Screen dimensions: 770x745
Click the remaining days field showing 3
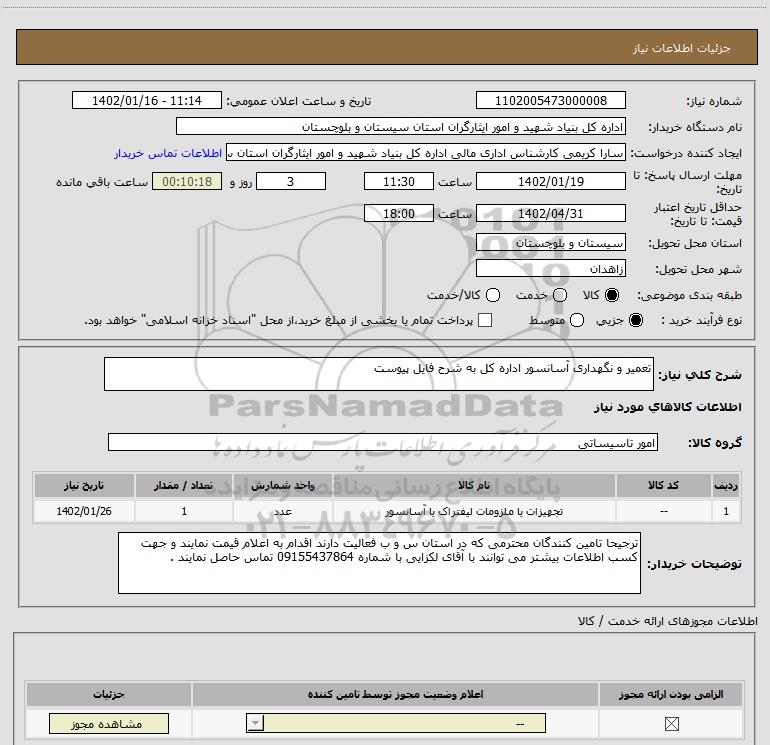click(291, 181)
